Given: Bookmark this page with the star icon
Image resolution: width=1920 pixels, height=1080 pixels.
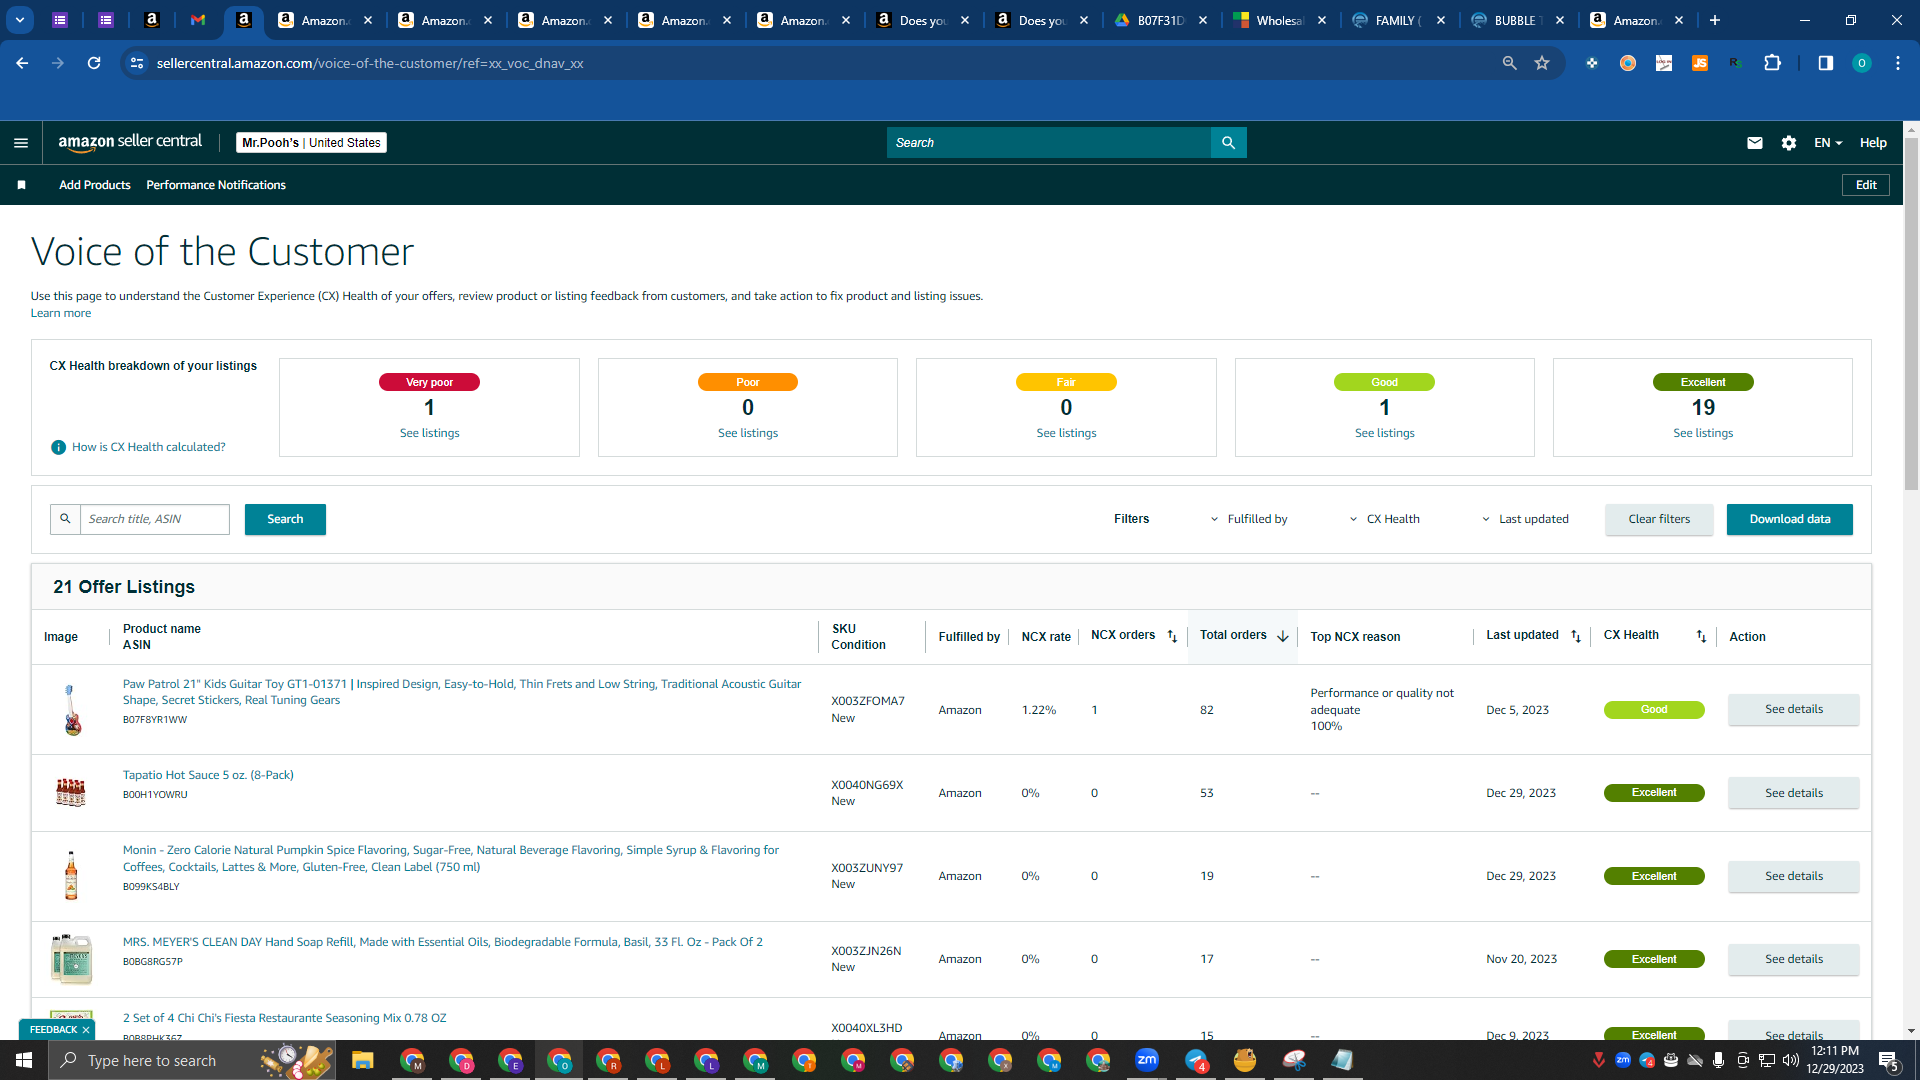Looking at the screenshot, I should pyautogui.click(x=1542, y=63).
